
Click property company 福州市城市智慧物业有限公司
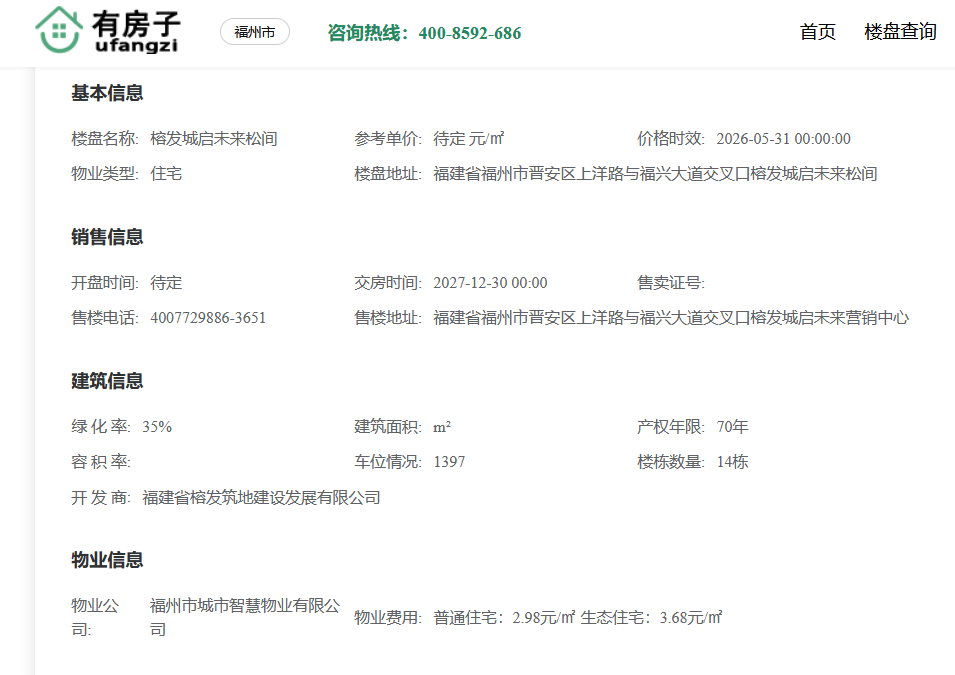coord(245,617)
